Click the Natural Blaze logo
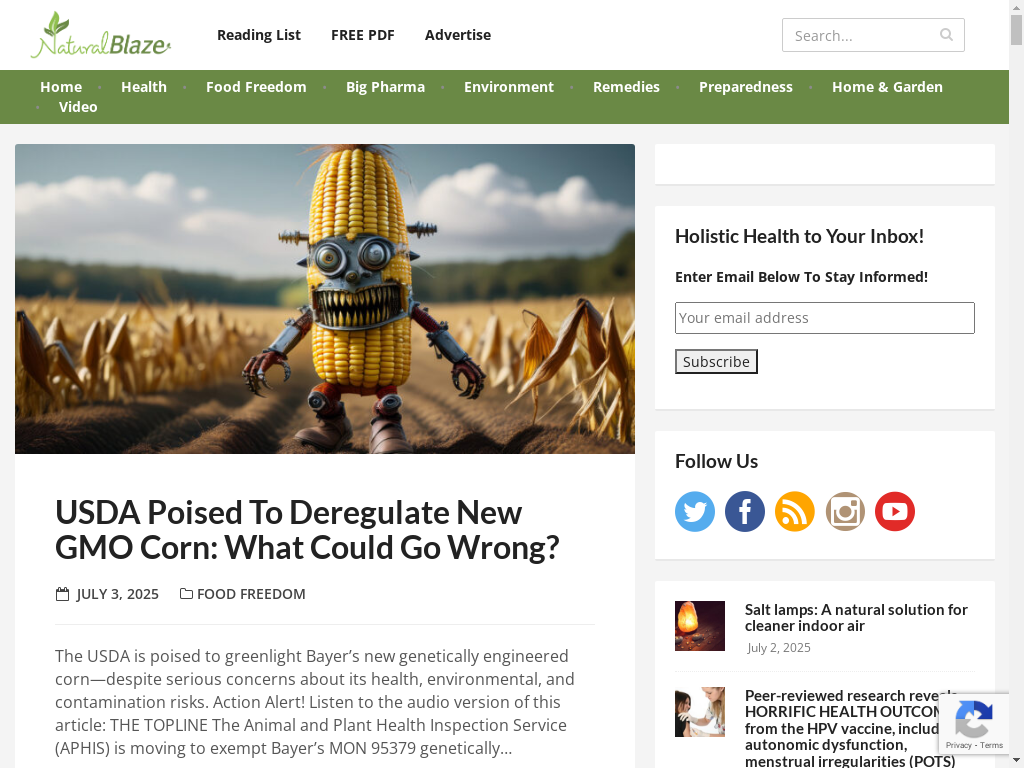The width and height of the screenshot is (1024, 768). coord(101,35)
